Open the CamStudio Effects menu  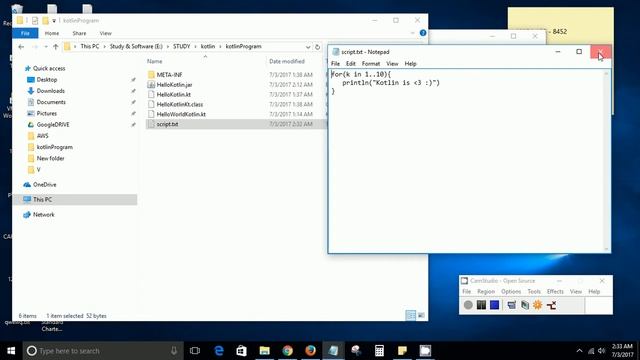555,291
